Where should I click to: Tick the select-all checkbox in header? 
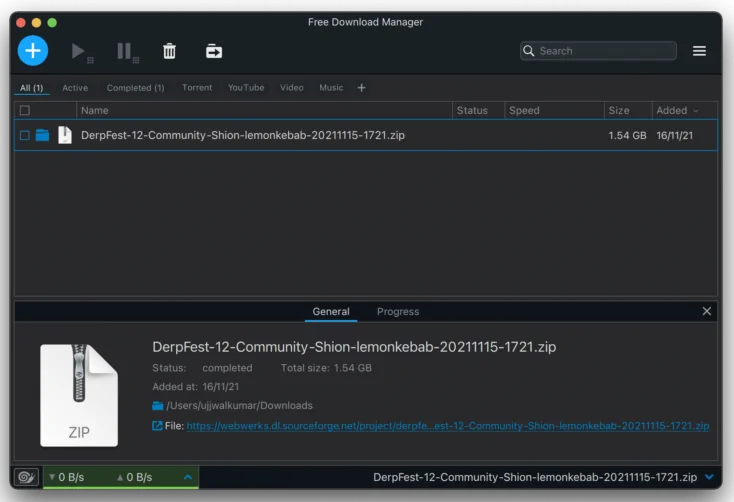[25, 111]
